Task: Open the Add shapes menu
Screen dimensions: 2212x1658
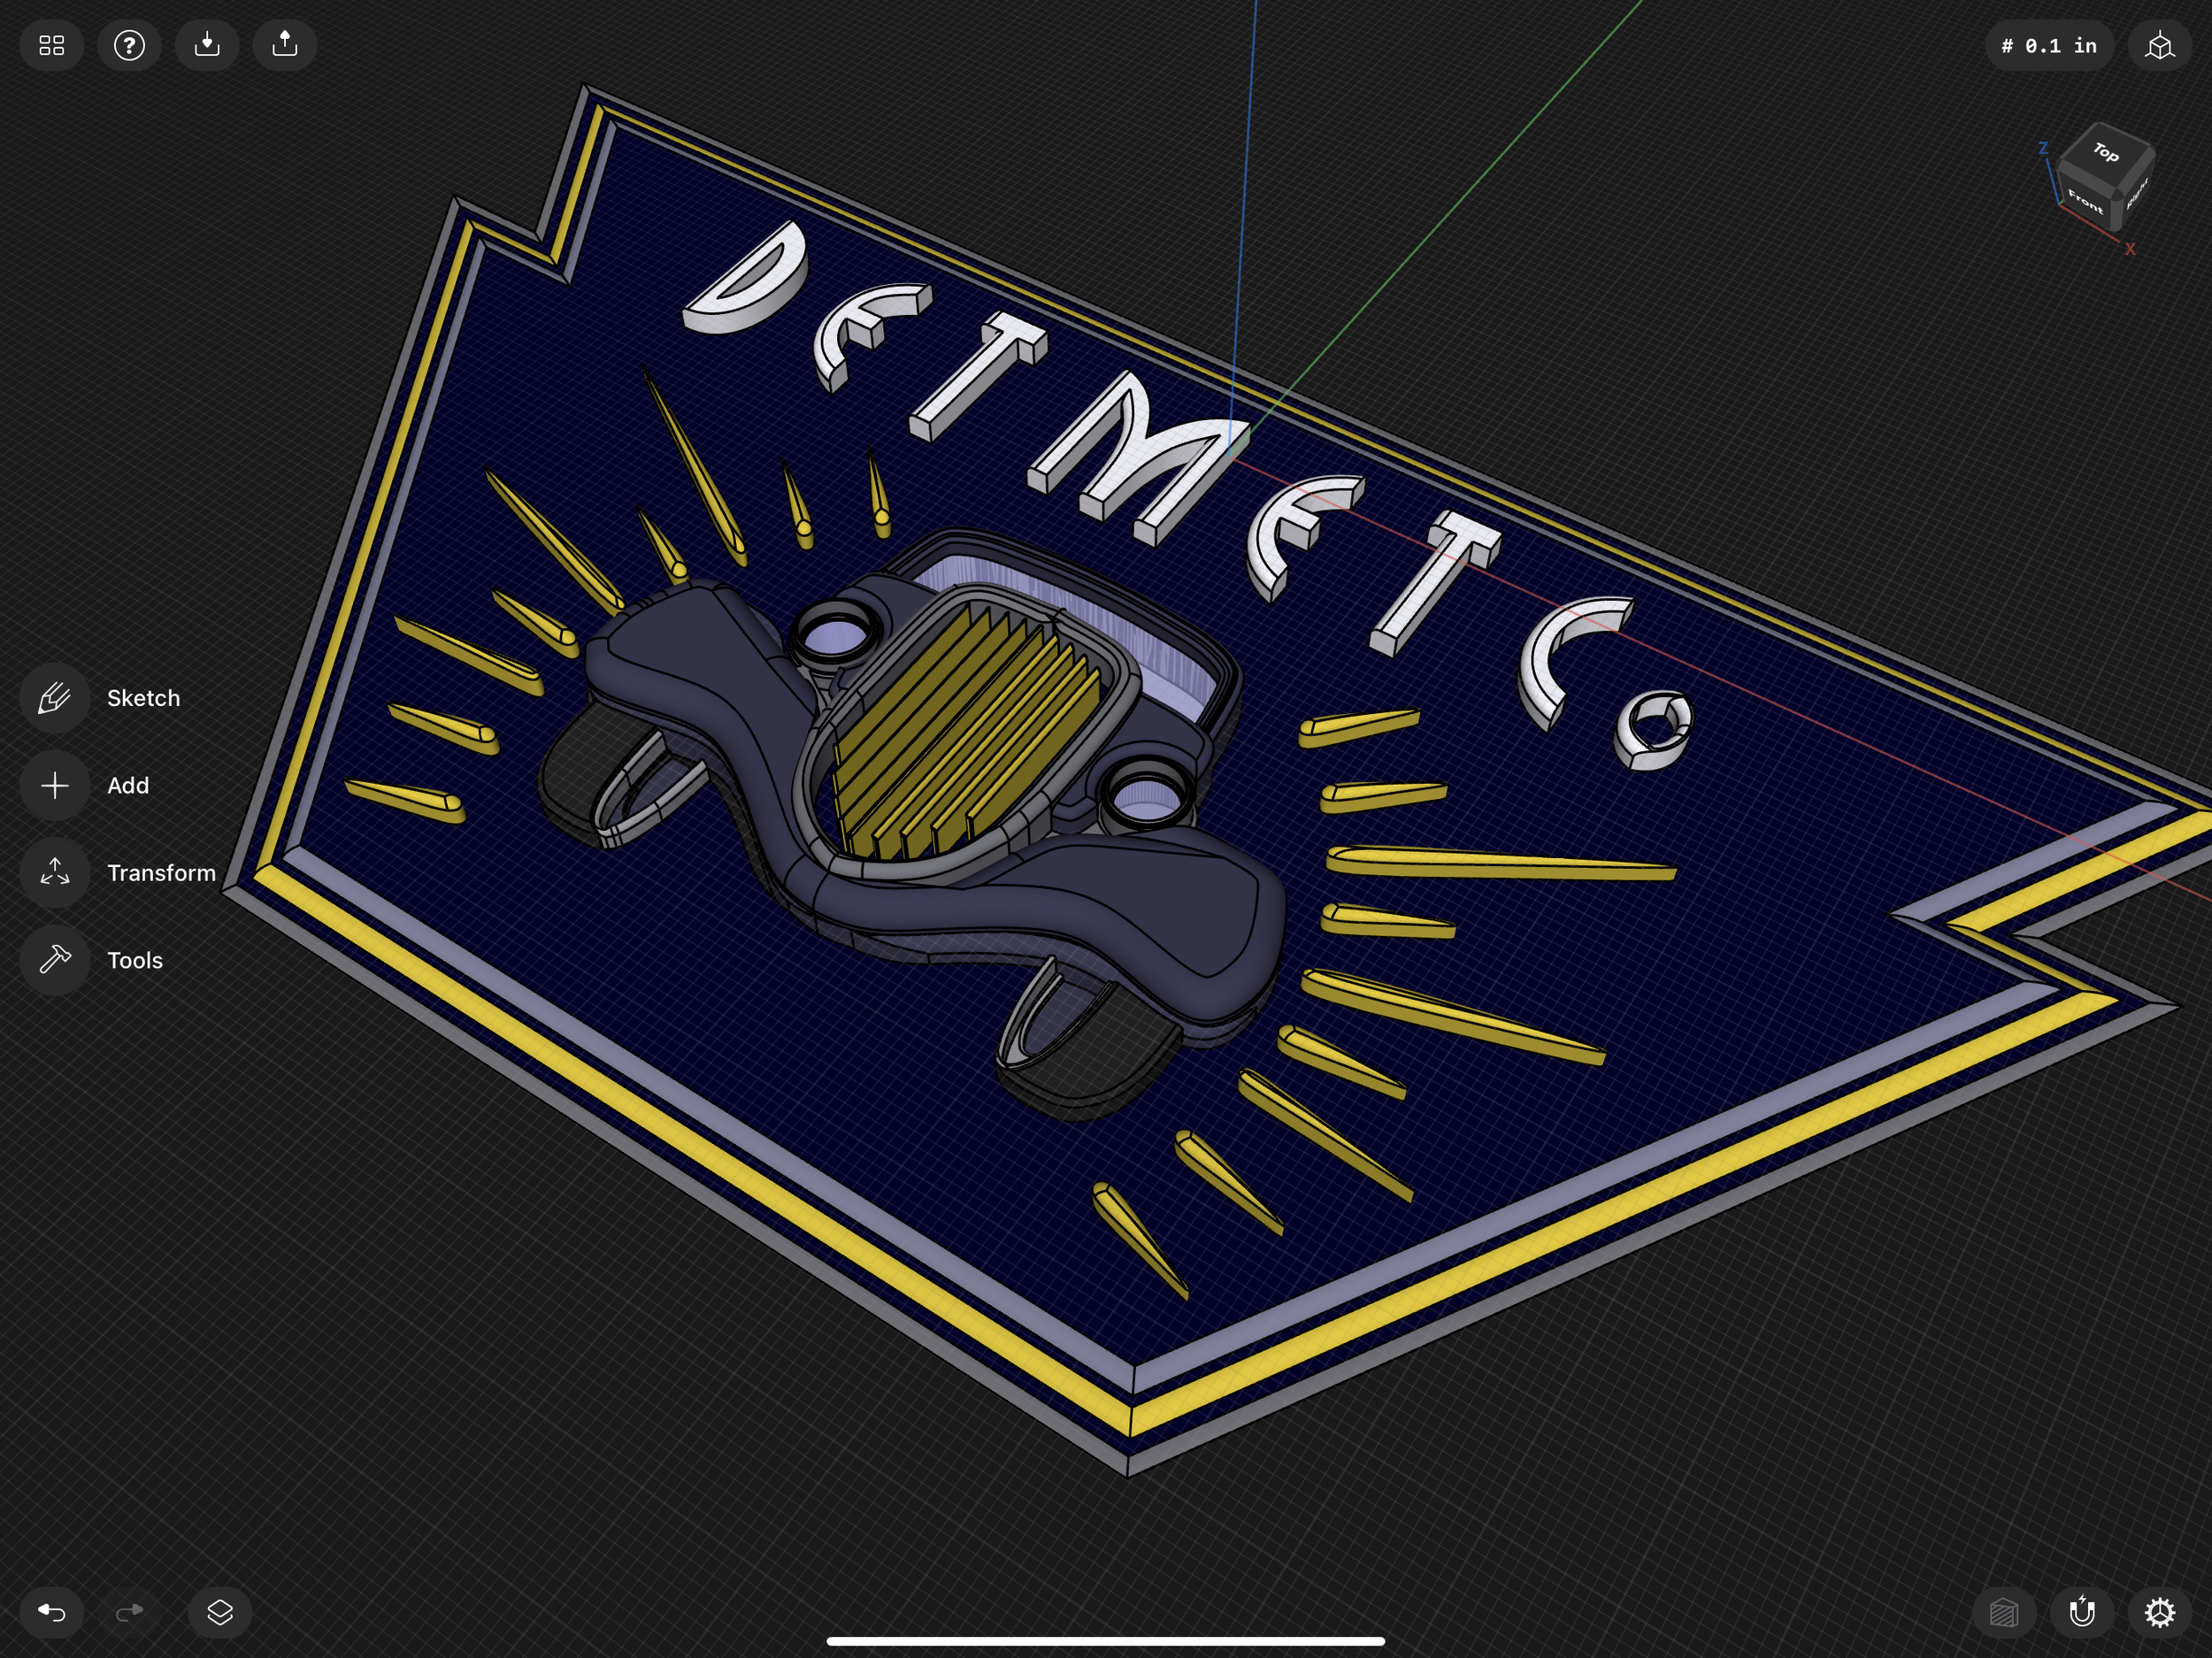Action: pyautogui.click(x=55, y=785)
